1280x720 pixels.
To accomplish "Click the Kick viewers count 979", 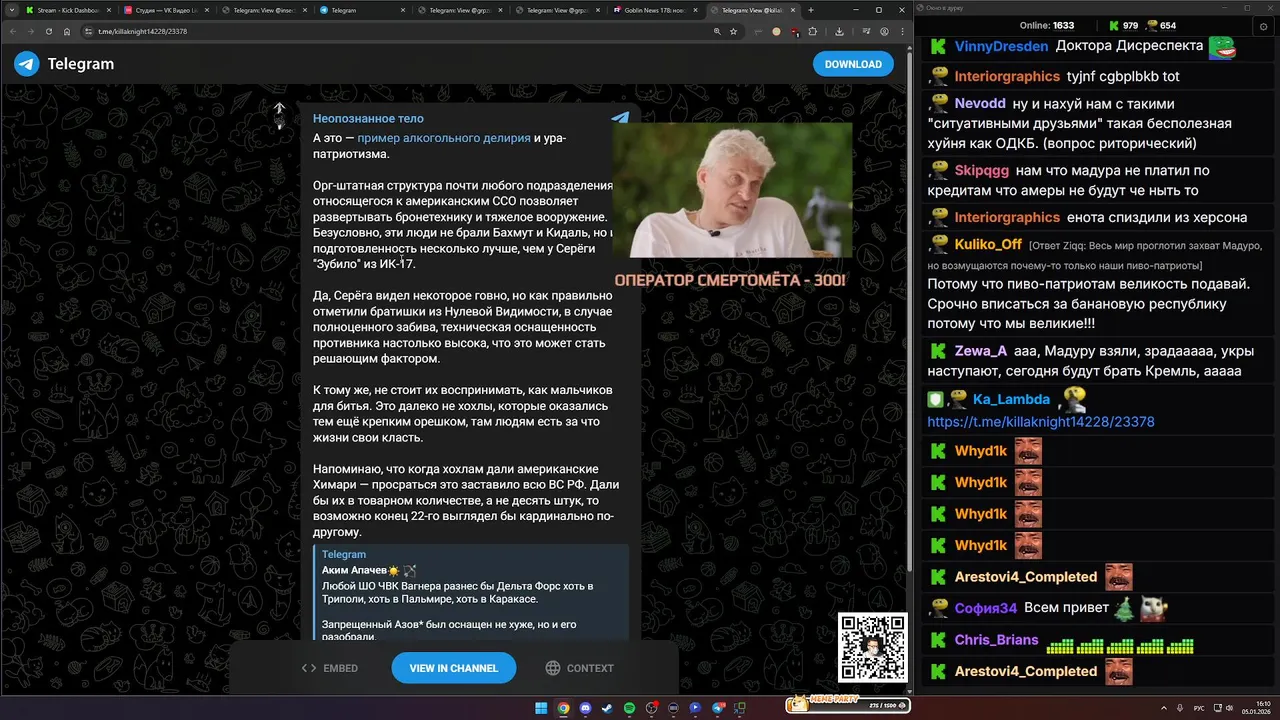I will 1123,26.
